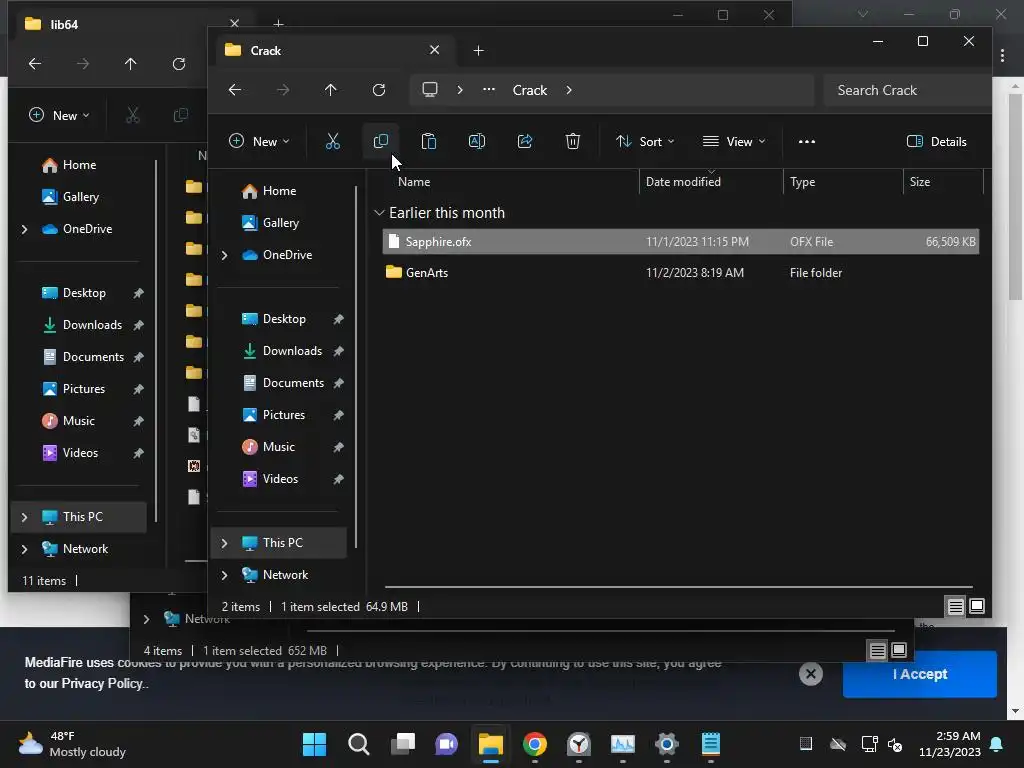Open Google Chrome from taskbar
Screen dimensions: 1024x768
(x=534, y=744)
